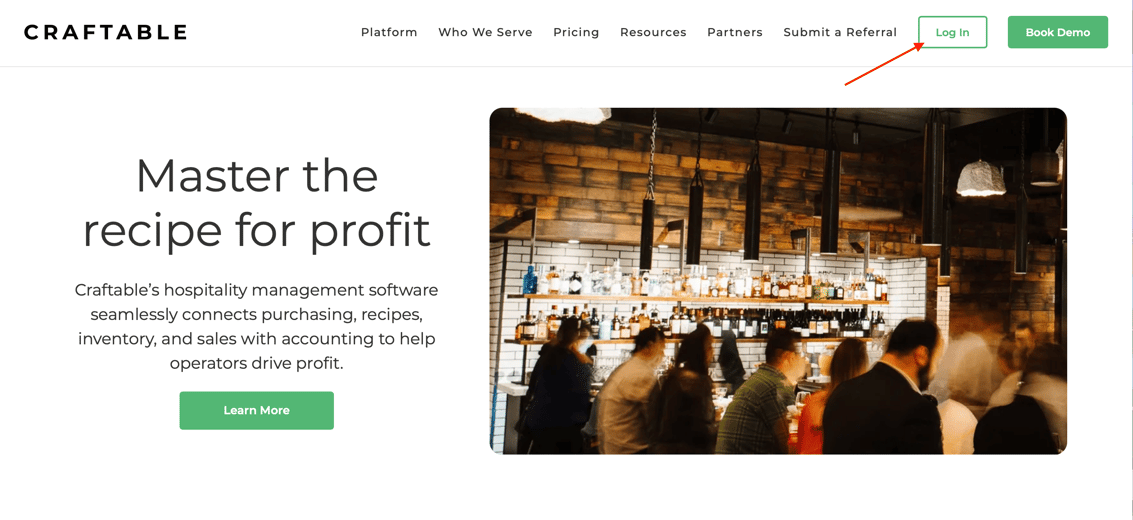1133x520 pixels.
Task: Click the 'Master the recipe for profit' headline
Action: pyautogui.click(x=257, y=202)
